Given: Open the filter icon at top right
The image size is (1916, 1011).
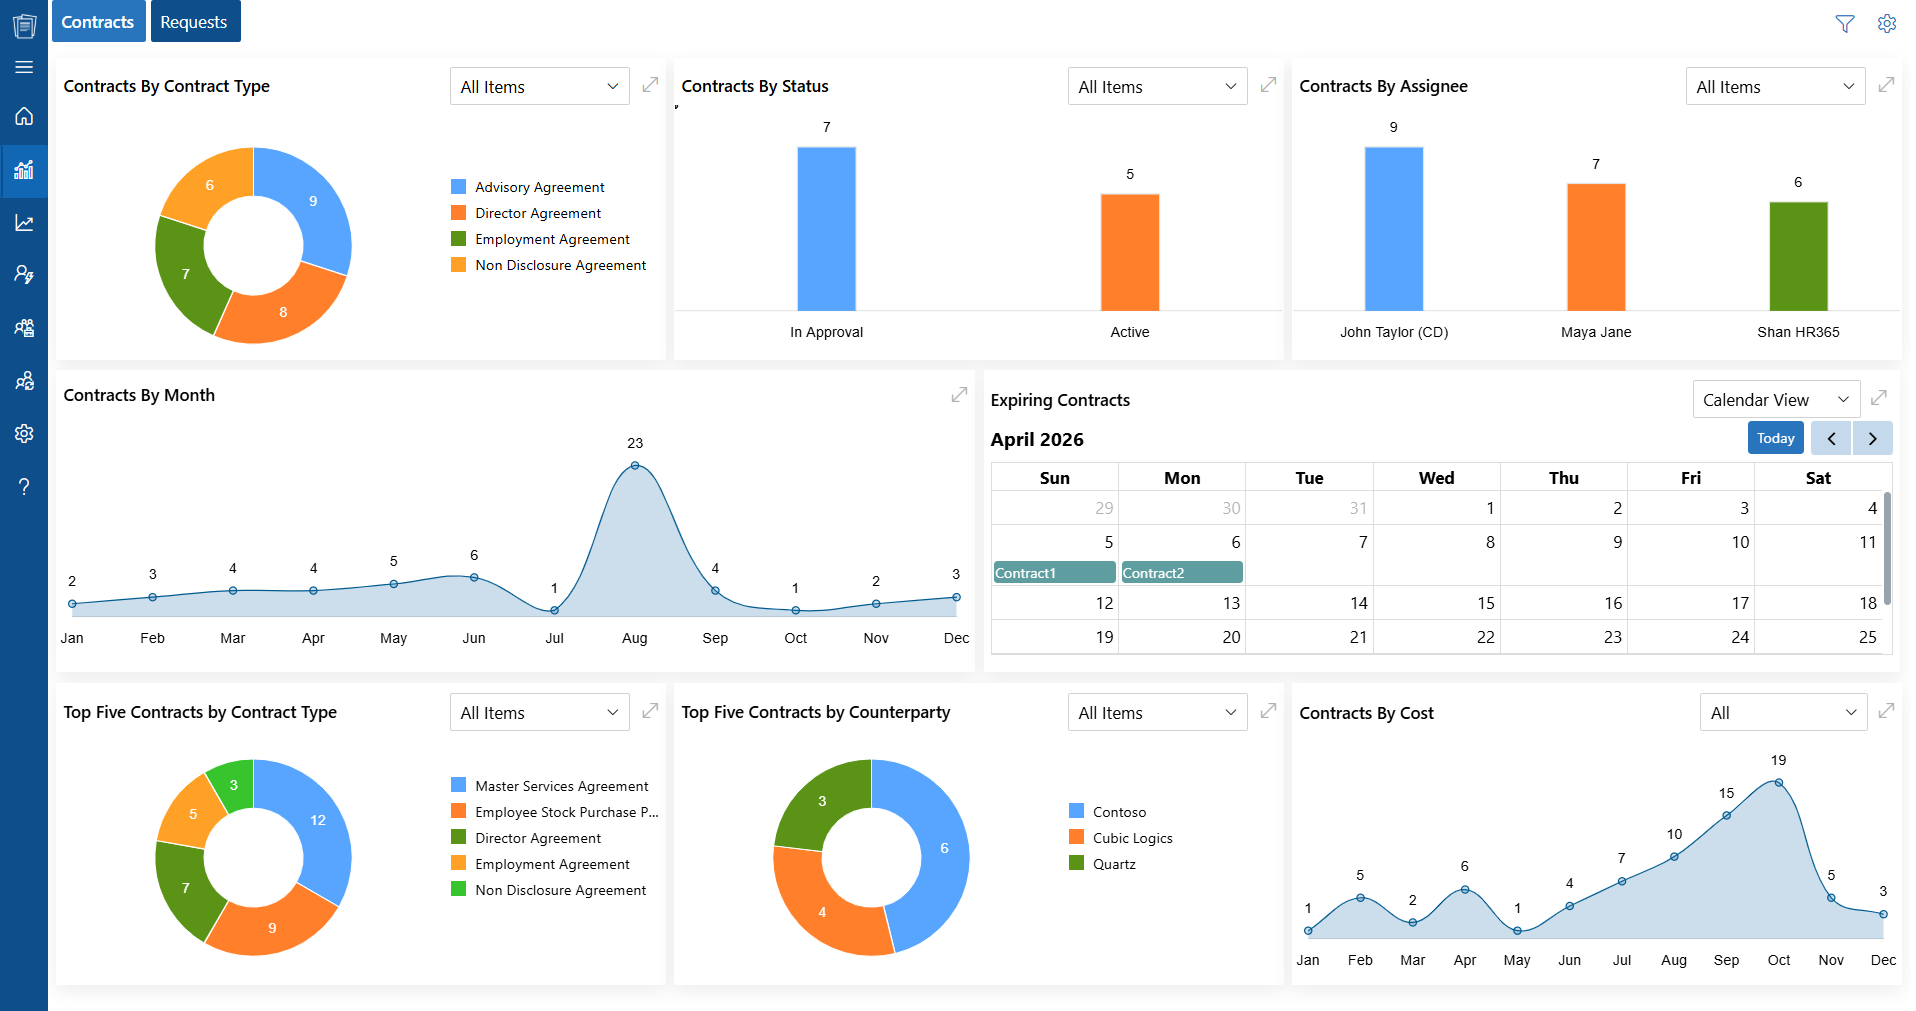Looking at the screenshot, I should tap(1845, 24).
